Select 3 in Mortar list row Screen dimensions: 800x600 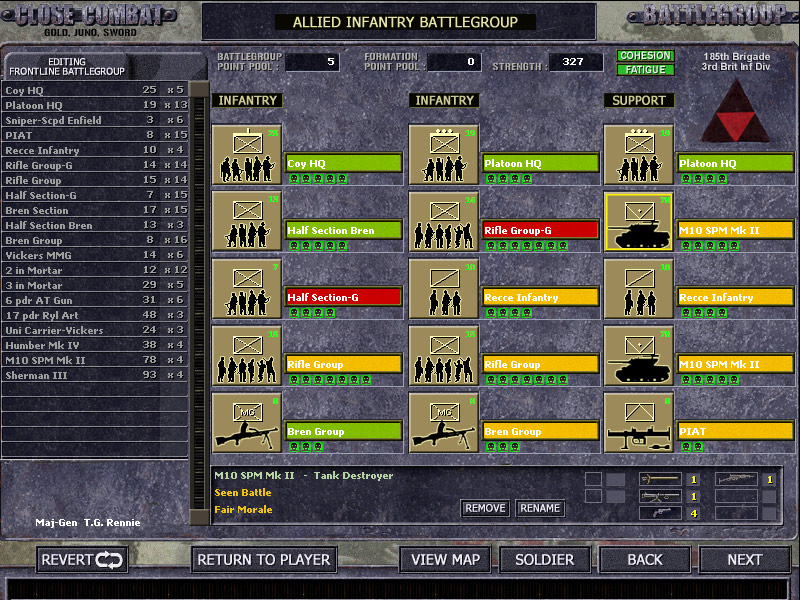(95, 285)
